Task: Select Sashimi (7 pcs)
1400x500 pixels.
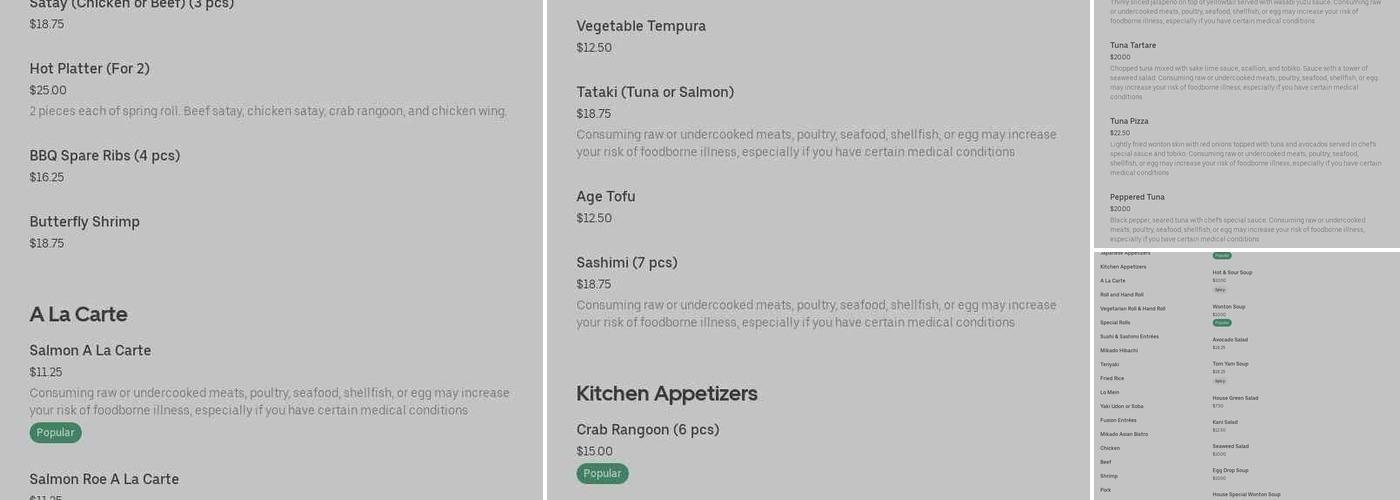Action: [x=627, y=263]
